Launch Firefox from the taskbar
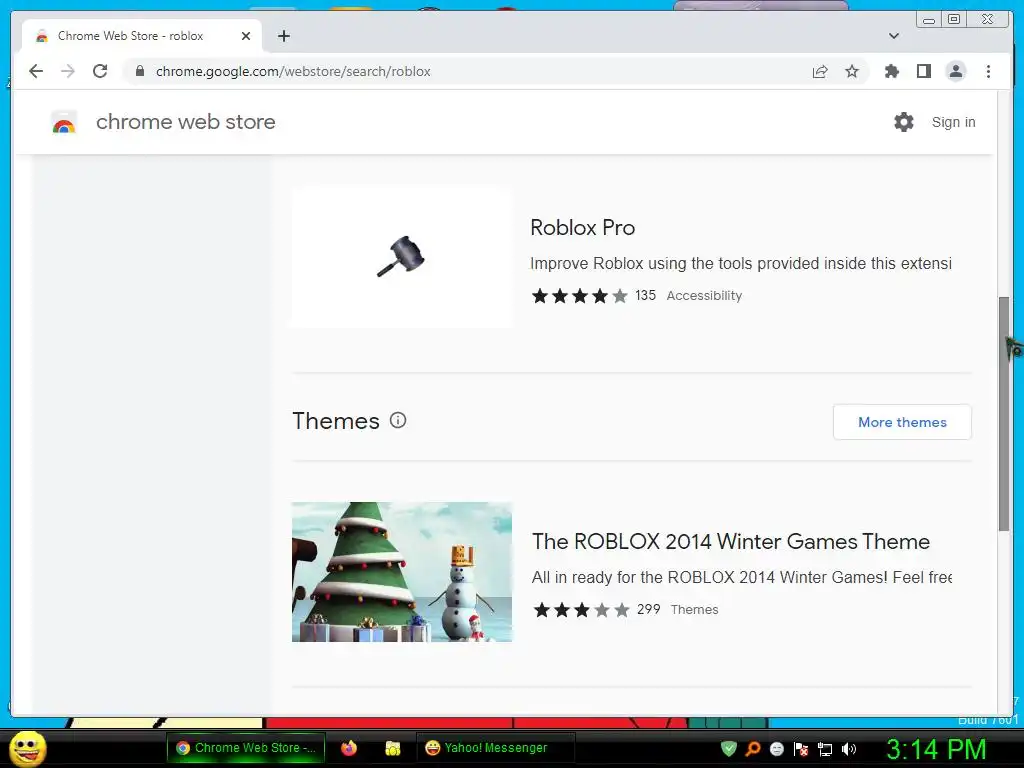 349,748
